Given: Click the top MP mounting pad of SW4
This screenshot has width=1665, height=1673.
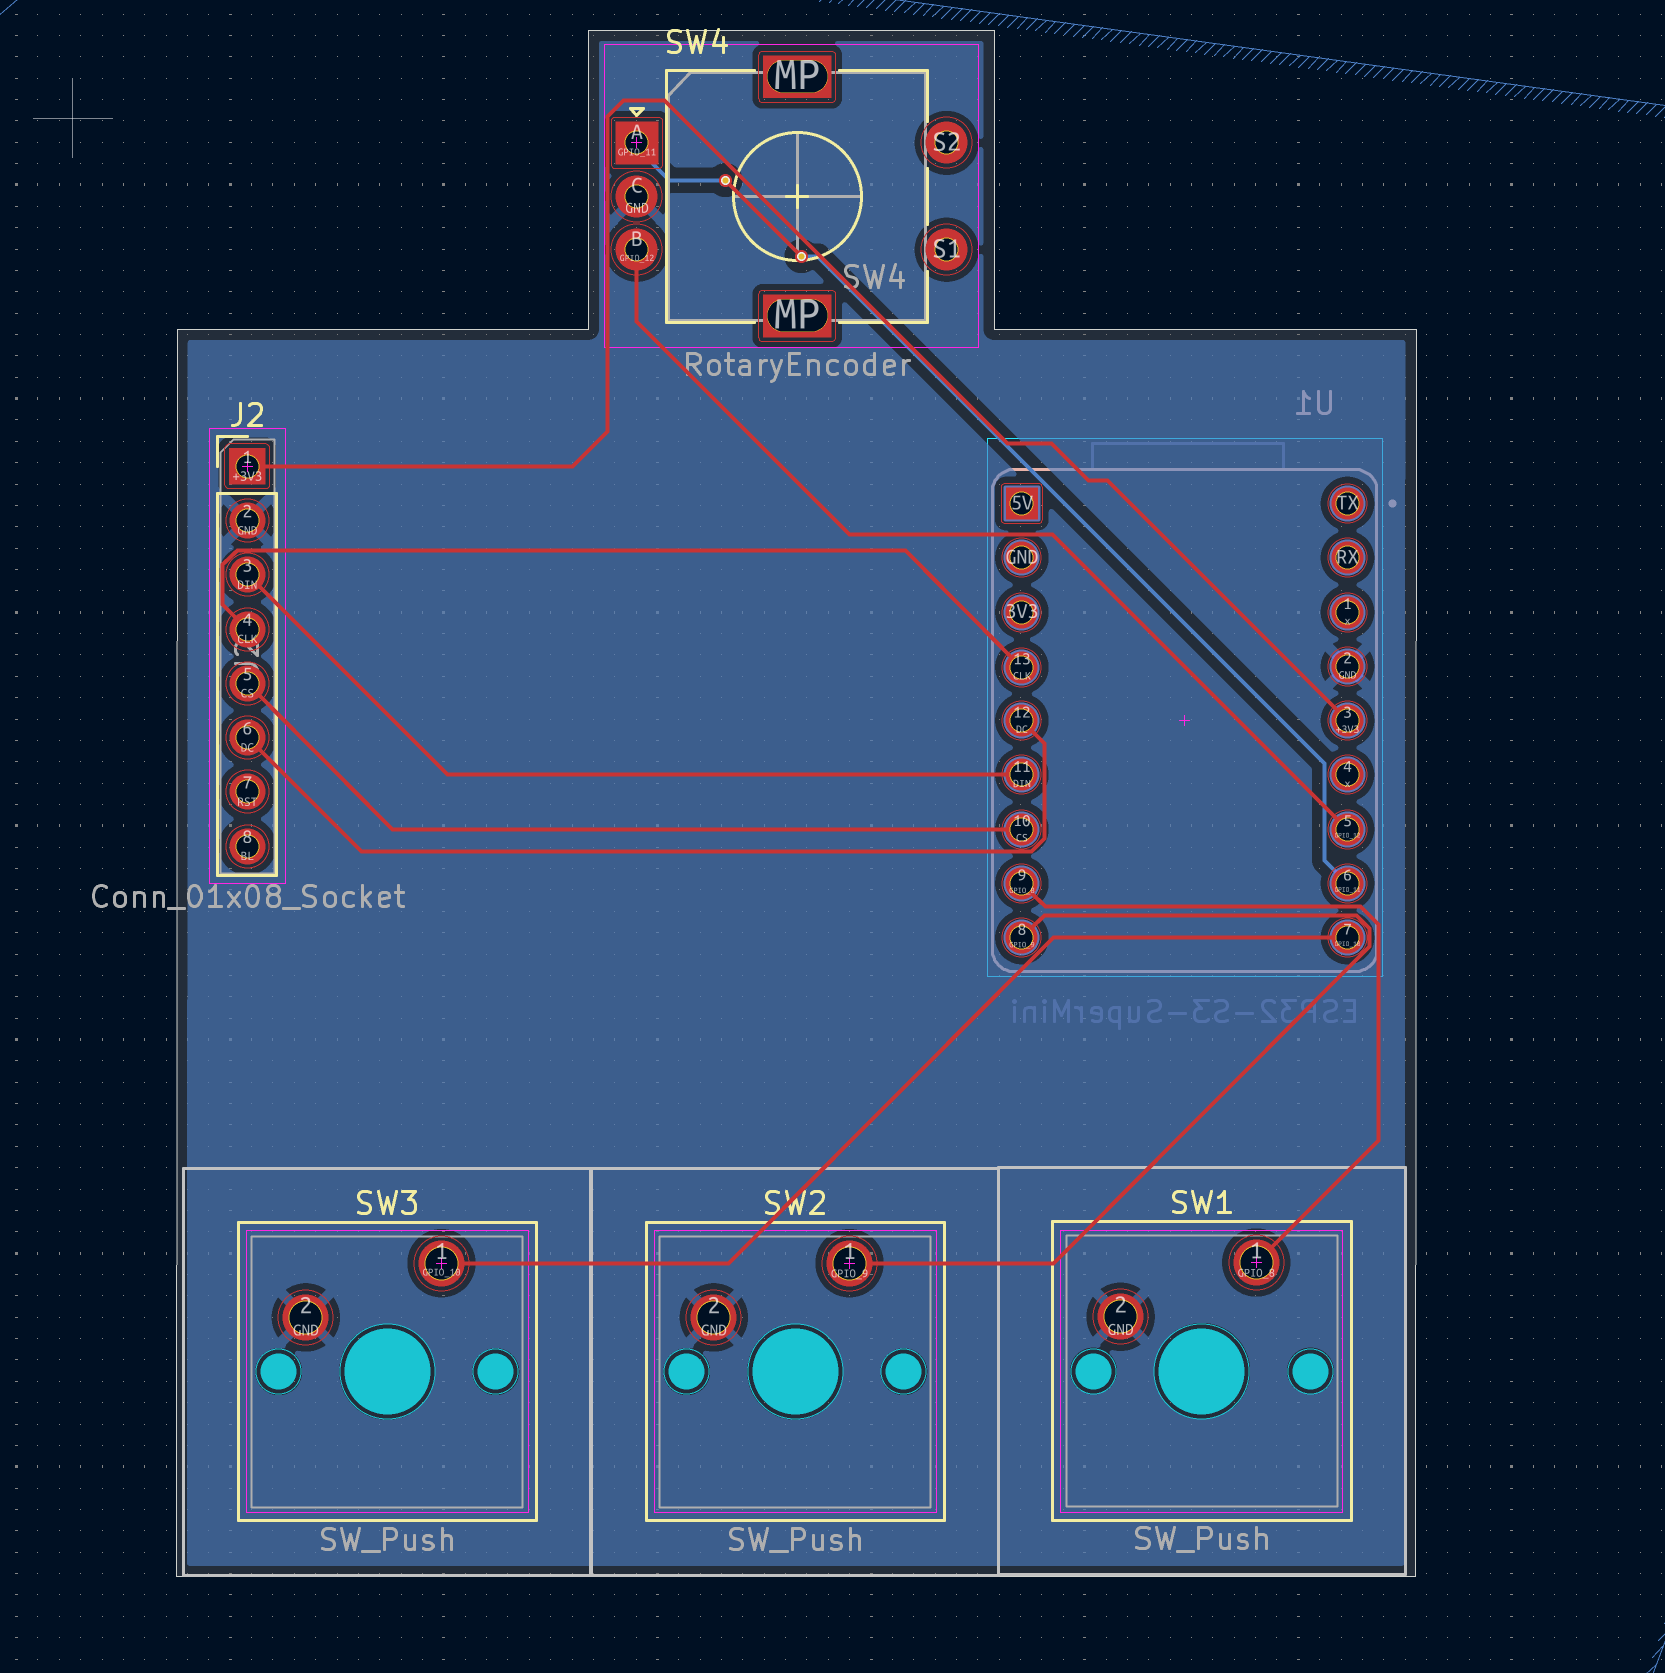Looking at the screenshot, I should point(797,77).
